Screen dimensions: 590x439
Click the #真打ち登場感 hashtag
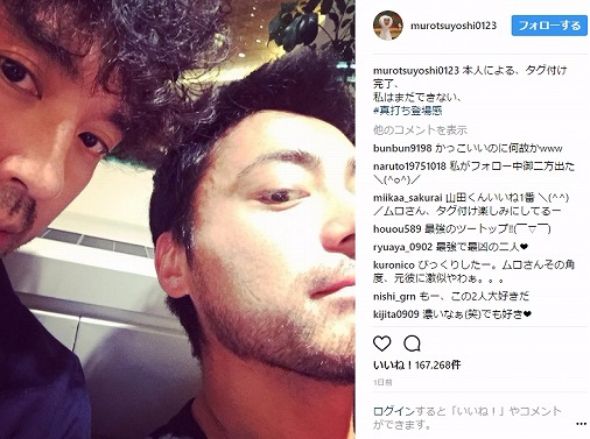(x=407, y=111)
